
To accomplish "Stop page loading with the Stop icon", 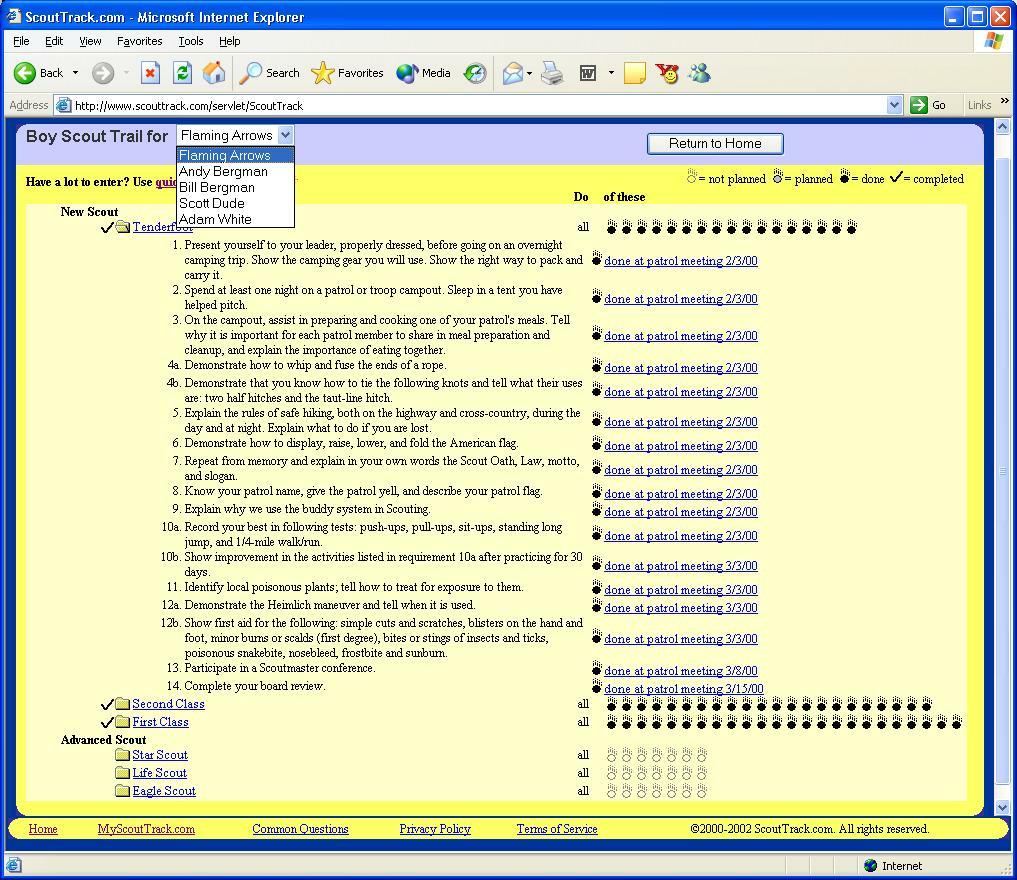I will pos(150,73).
